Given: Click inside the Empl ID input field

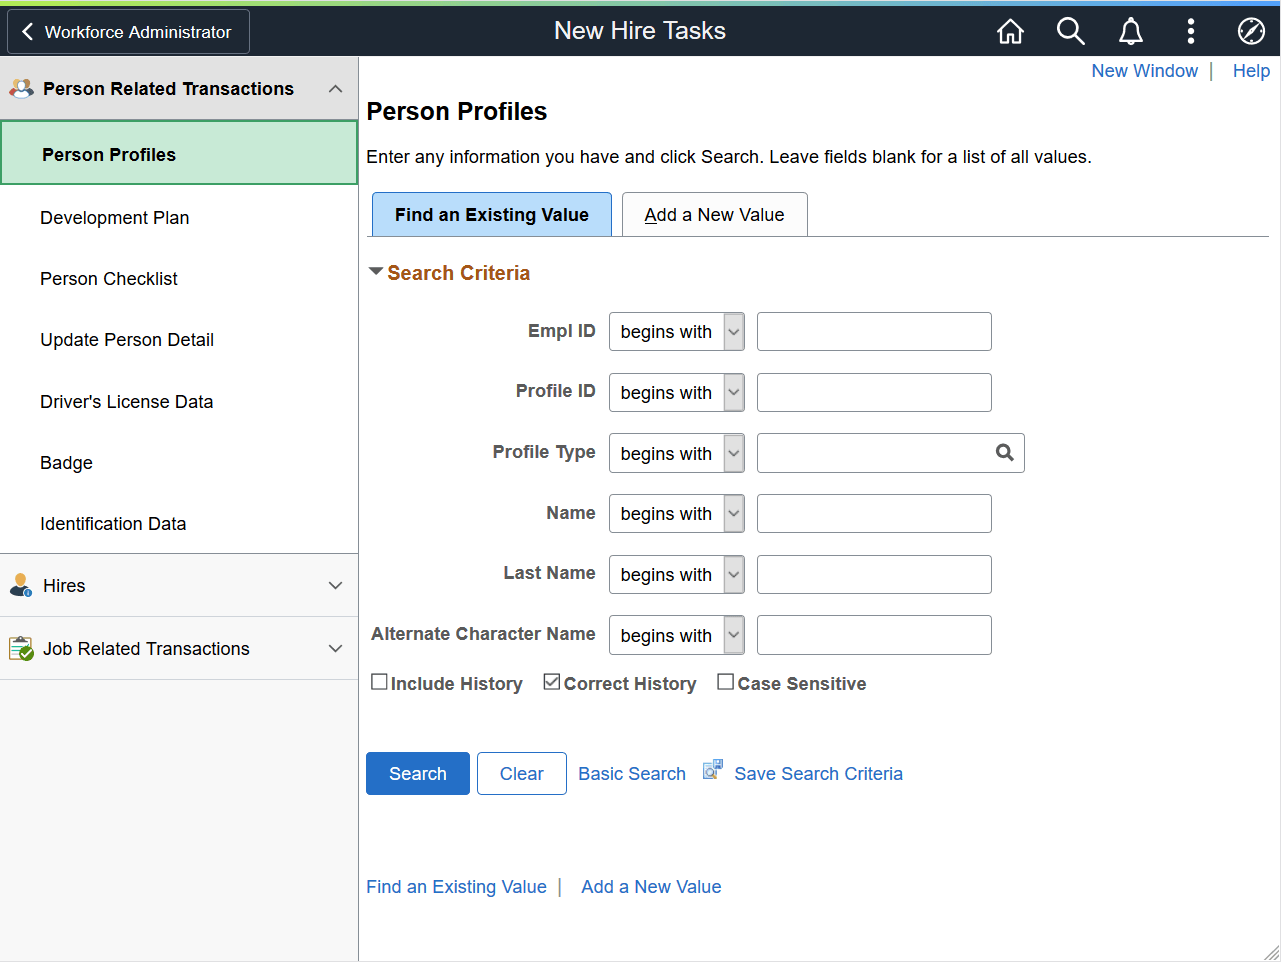Looking at the screenshot, I should point(873,331).
